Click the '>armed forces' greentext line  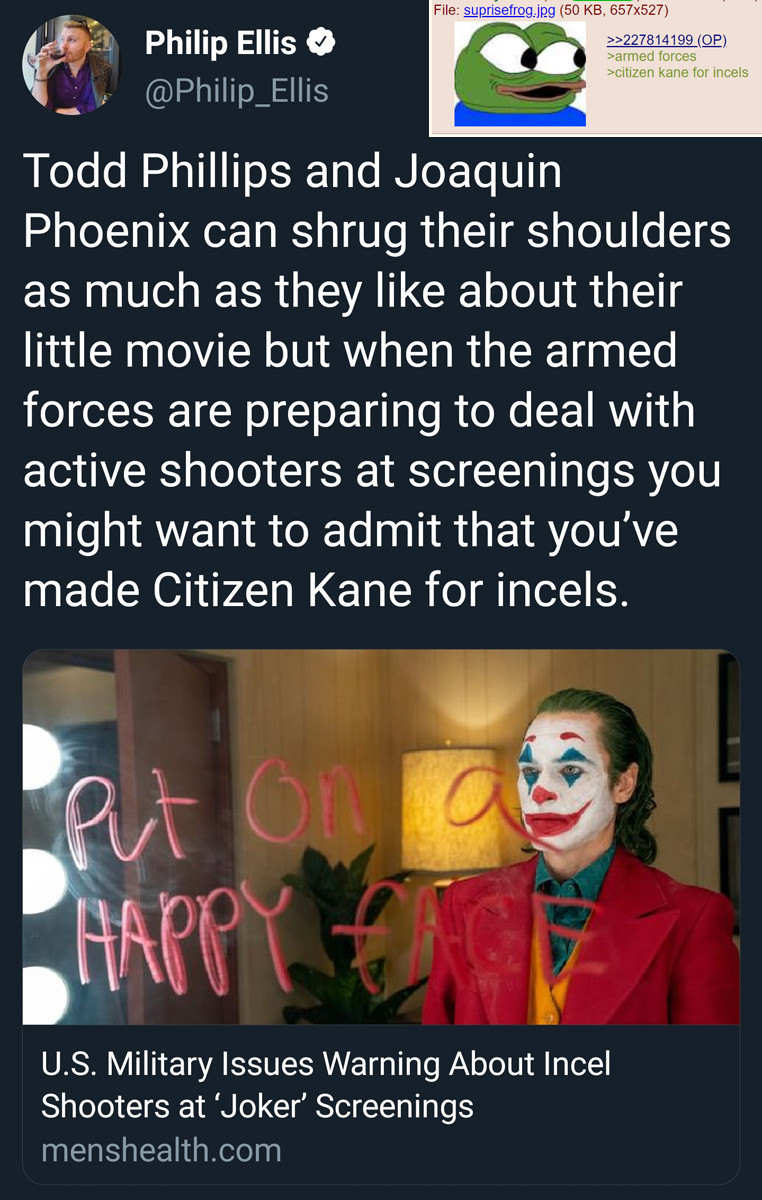(652, 56)
